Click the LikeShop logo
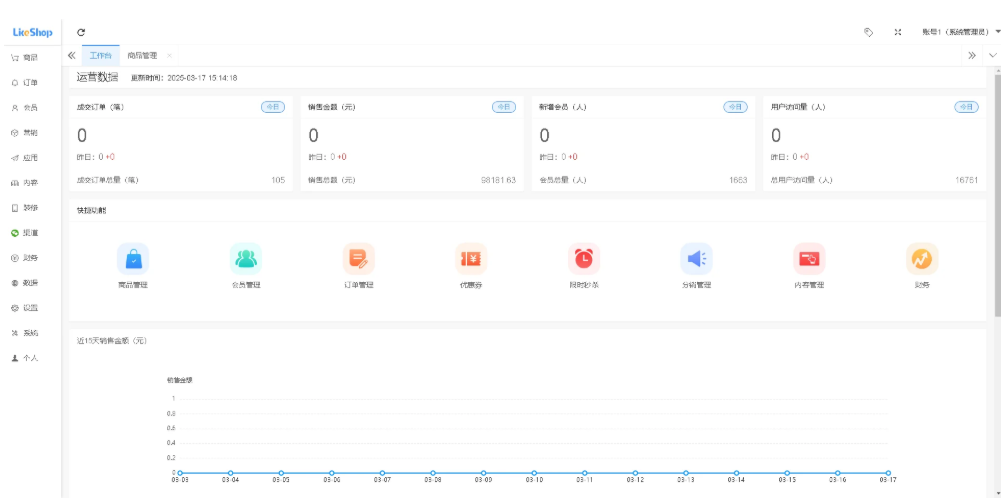Image resolution: width=1001 pixels, height=500 pixels. point(33,33)
